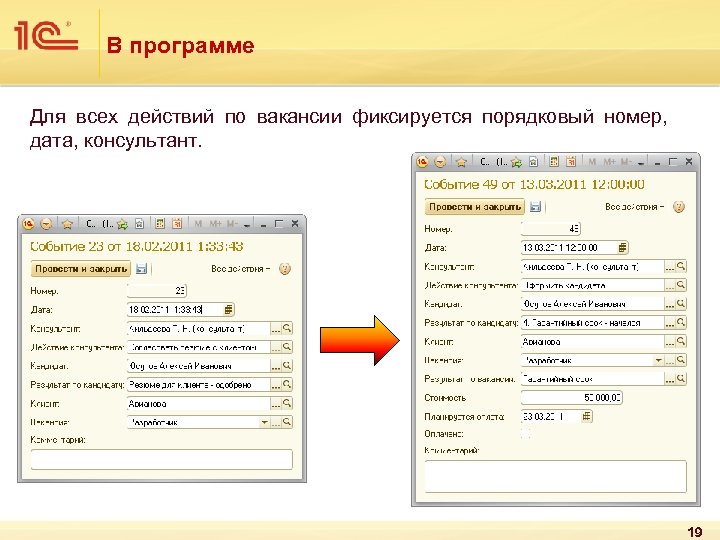Toggle the Оплачено checkbox
The height and width of the screenshot is (540, 720).
coord(525,433)
